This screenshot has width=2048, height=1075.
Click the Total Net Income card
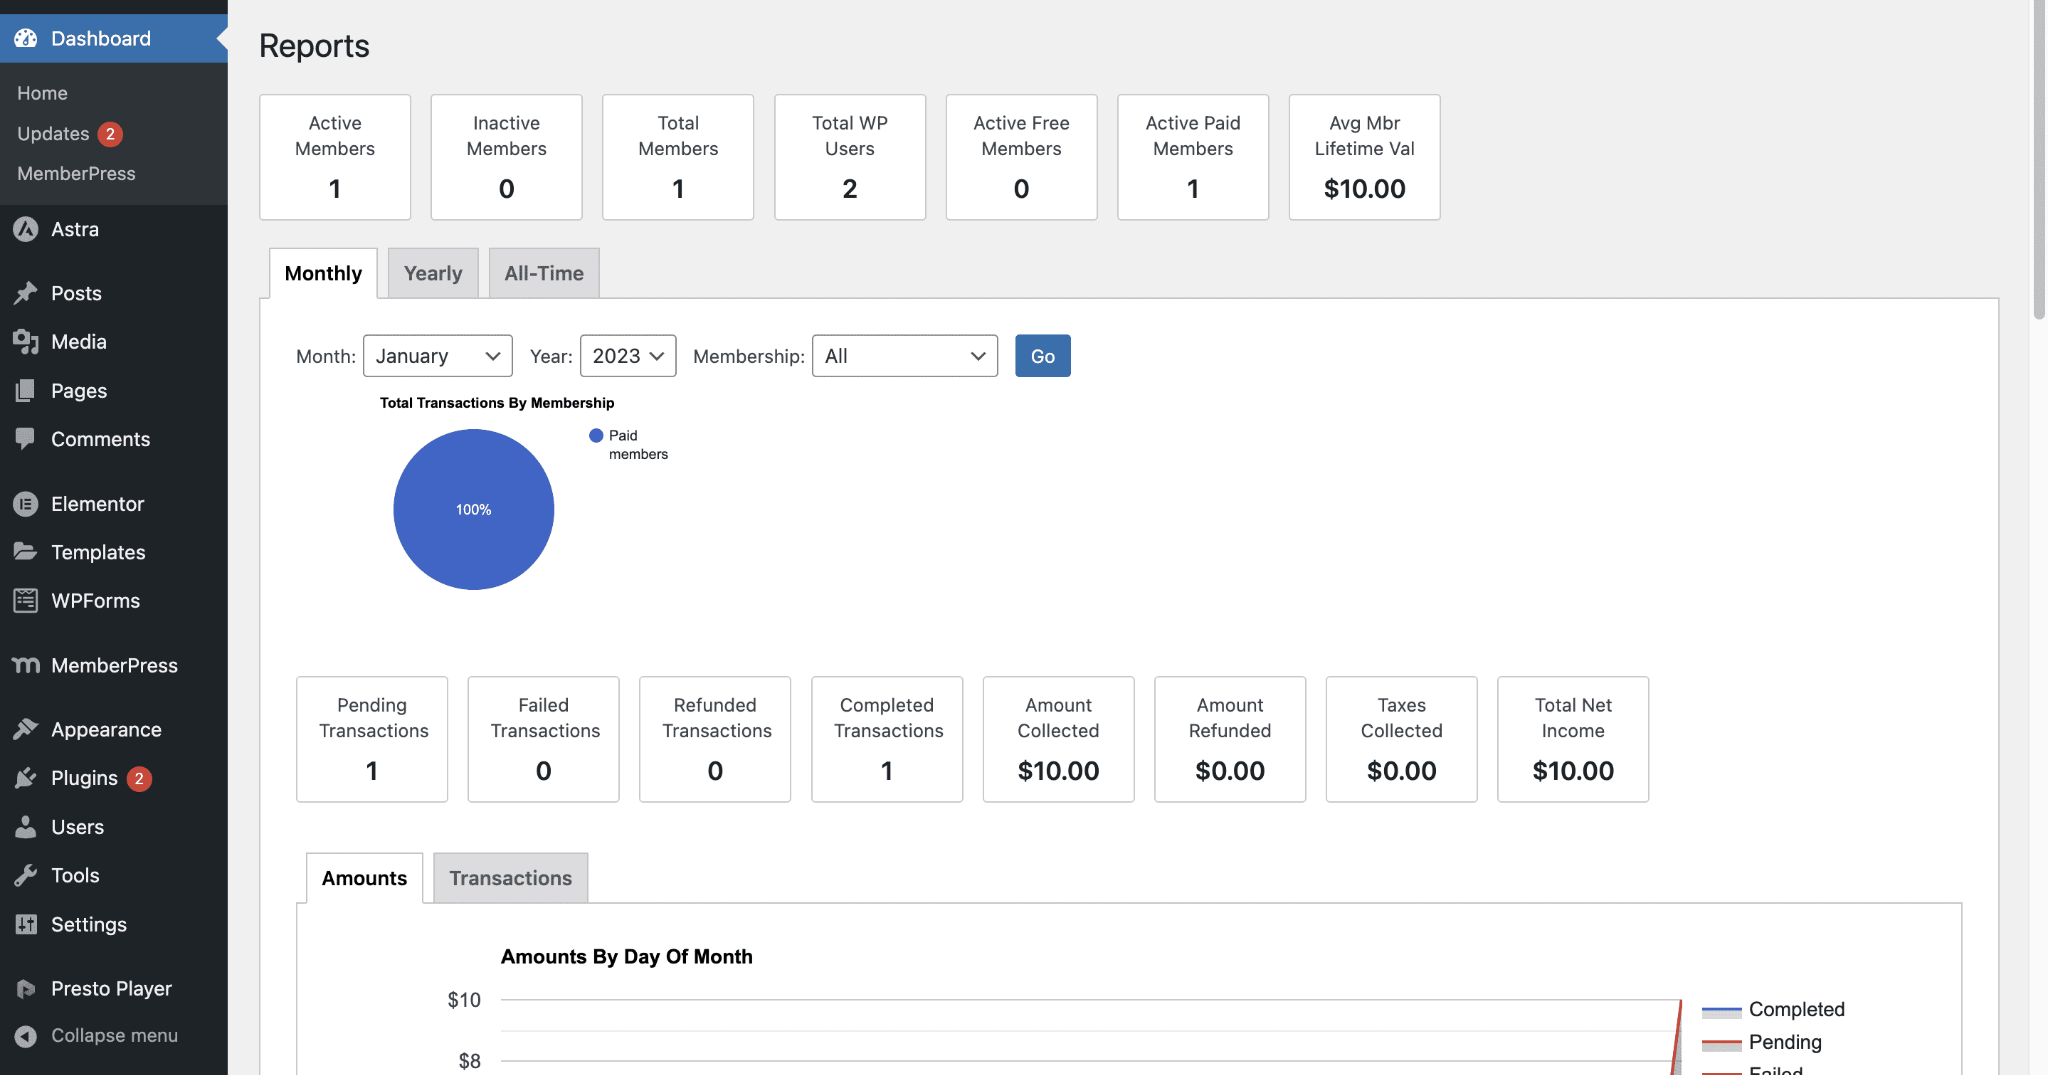point(1573,739)
